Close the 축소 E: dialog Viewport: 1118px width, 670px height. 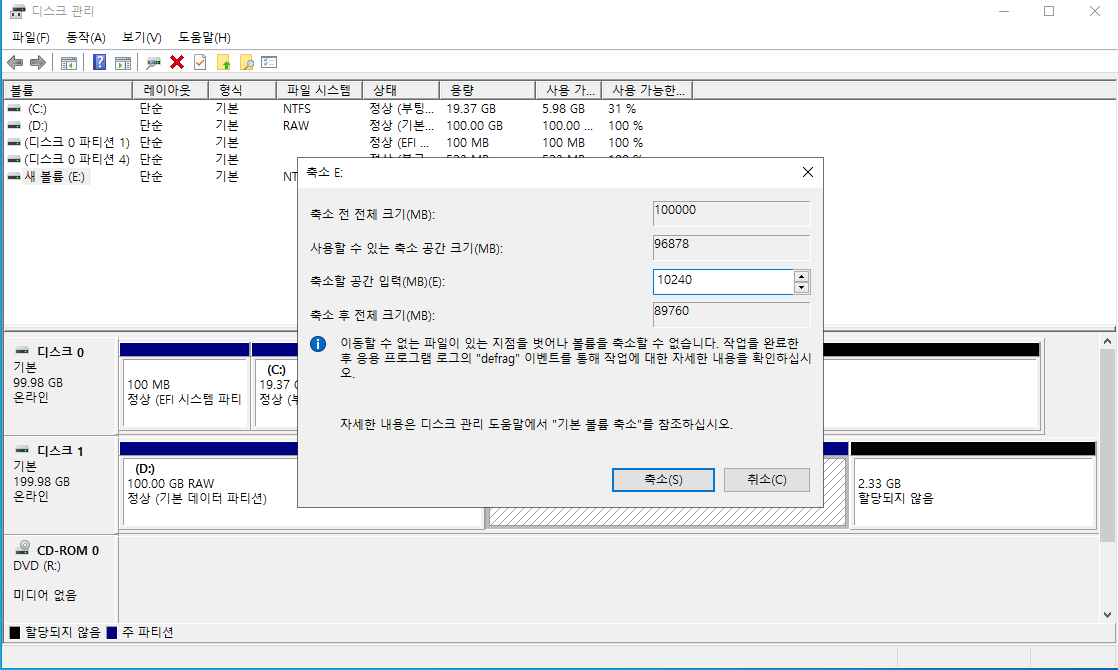[807, 172]
